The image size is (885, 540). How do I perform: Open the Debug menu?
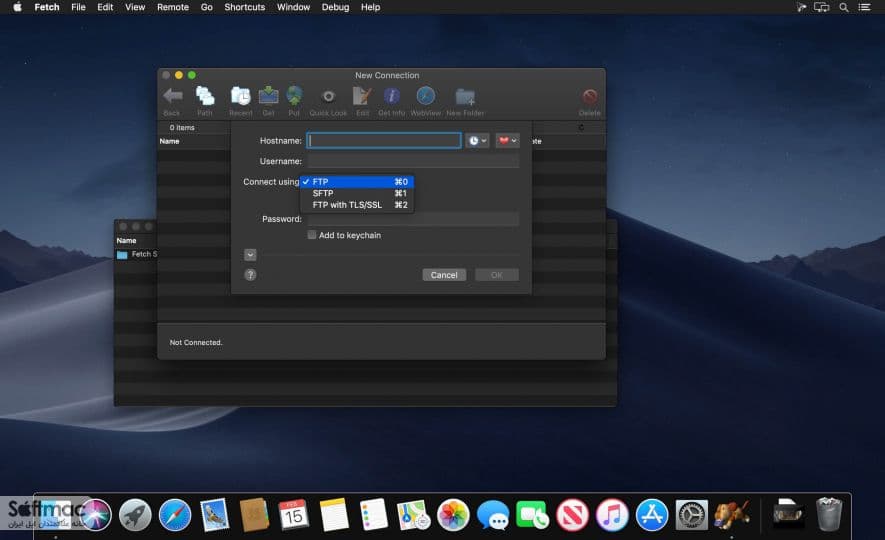335,7
